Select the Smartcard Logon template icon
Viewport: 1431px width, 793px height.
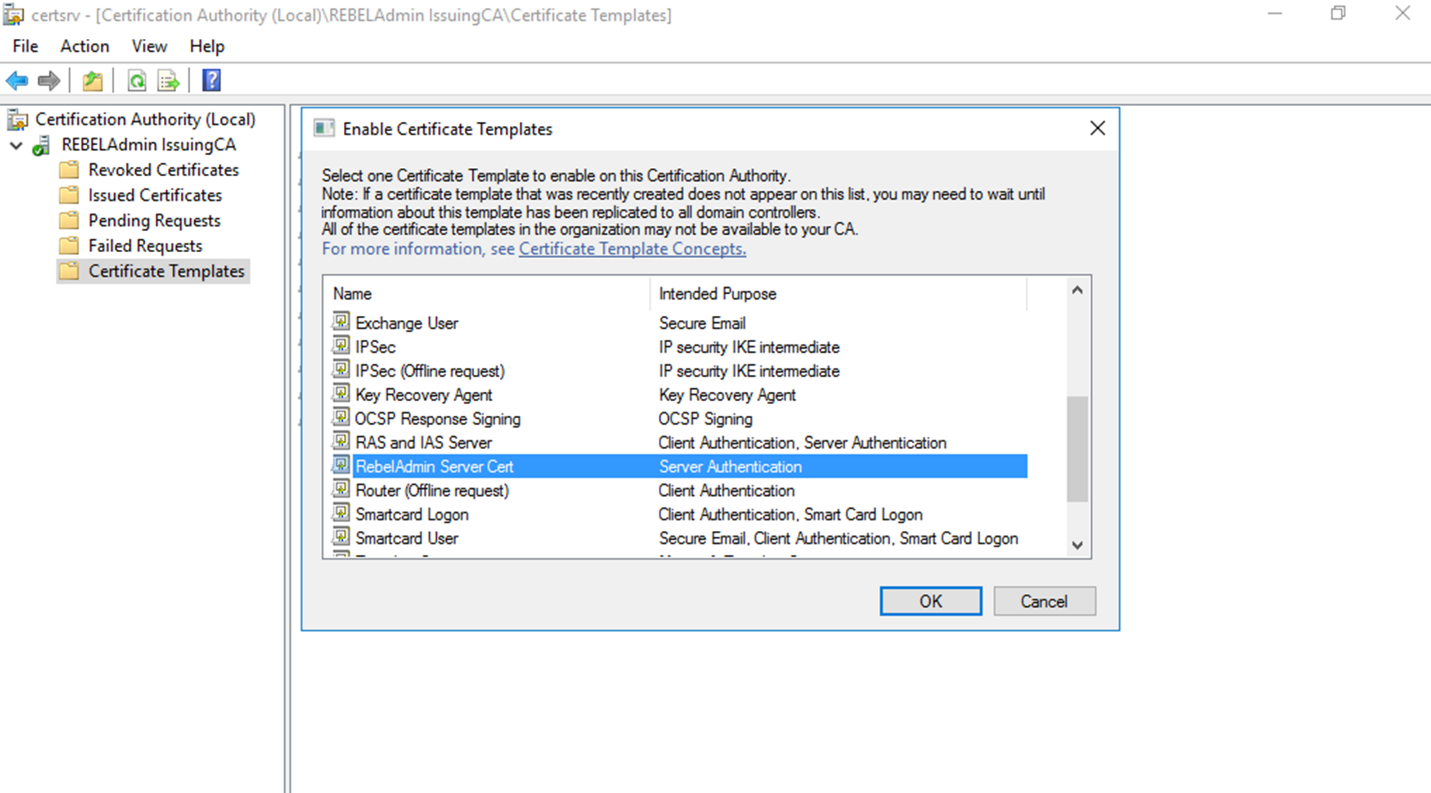pyautogui.click(x=340, y=514)
